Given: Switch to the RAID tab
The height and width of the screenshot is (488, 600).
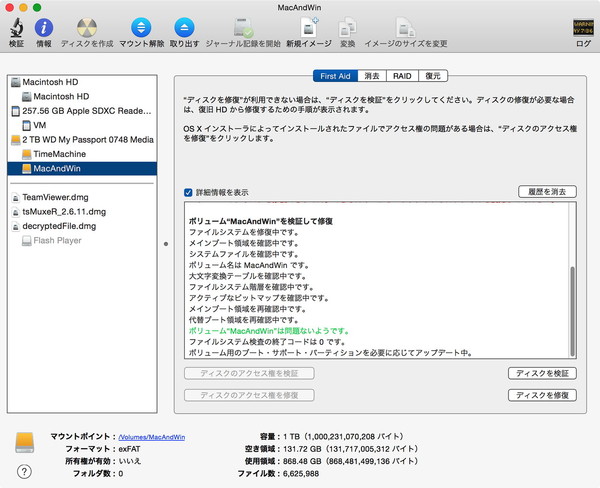Looking at the screenshot, I should tap(402, 76).
